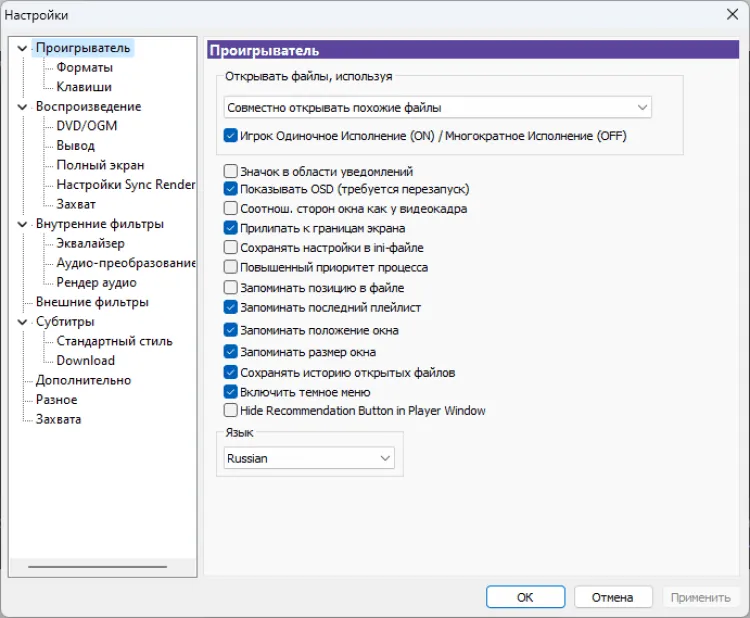Image resolution: width=750 pixels, height=618 pixels.
Task: Select Воспроизведение in the tree
Action: (x=88, y=107)
